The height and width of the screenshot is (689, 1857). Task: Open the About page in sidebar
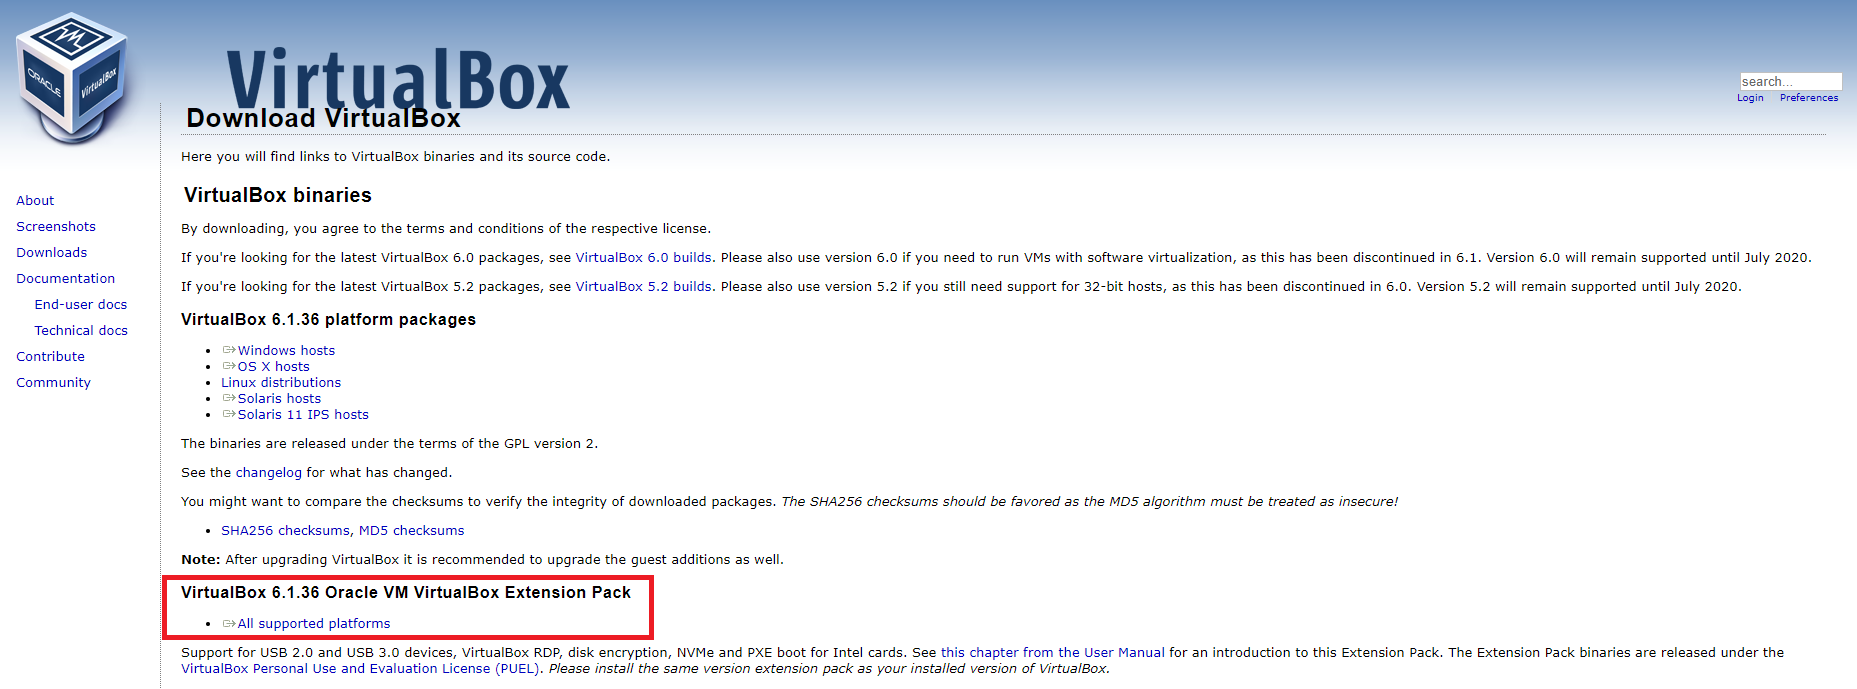(35, 201)
